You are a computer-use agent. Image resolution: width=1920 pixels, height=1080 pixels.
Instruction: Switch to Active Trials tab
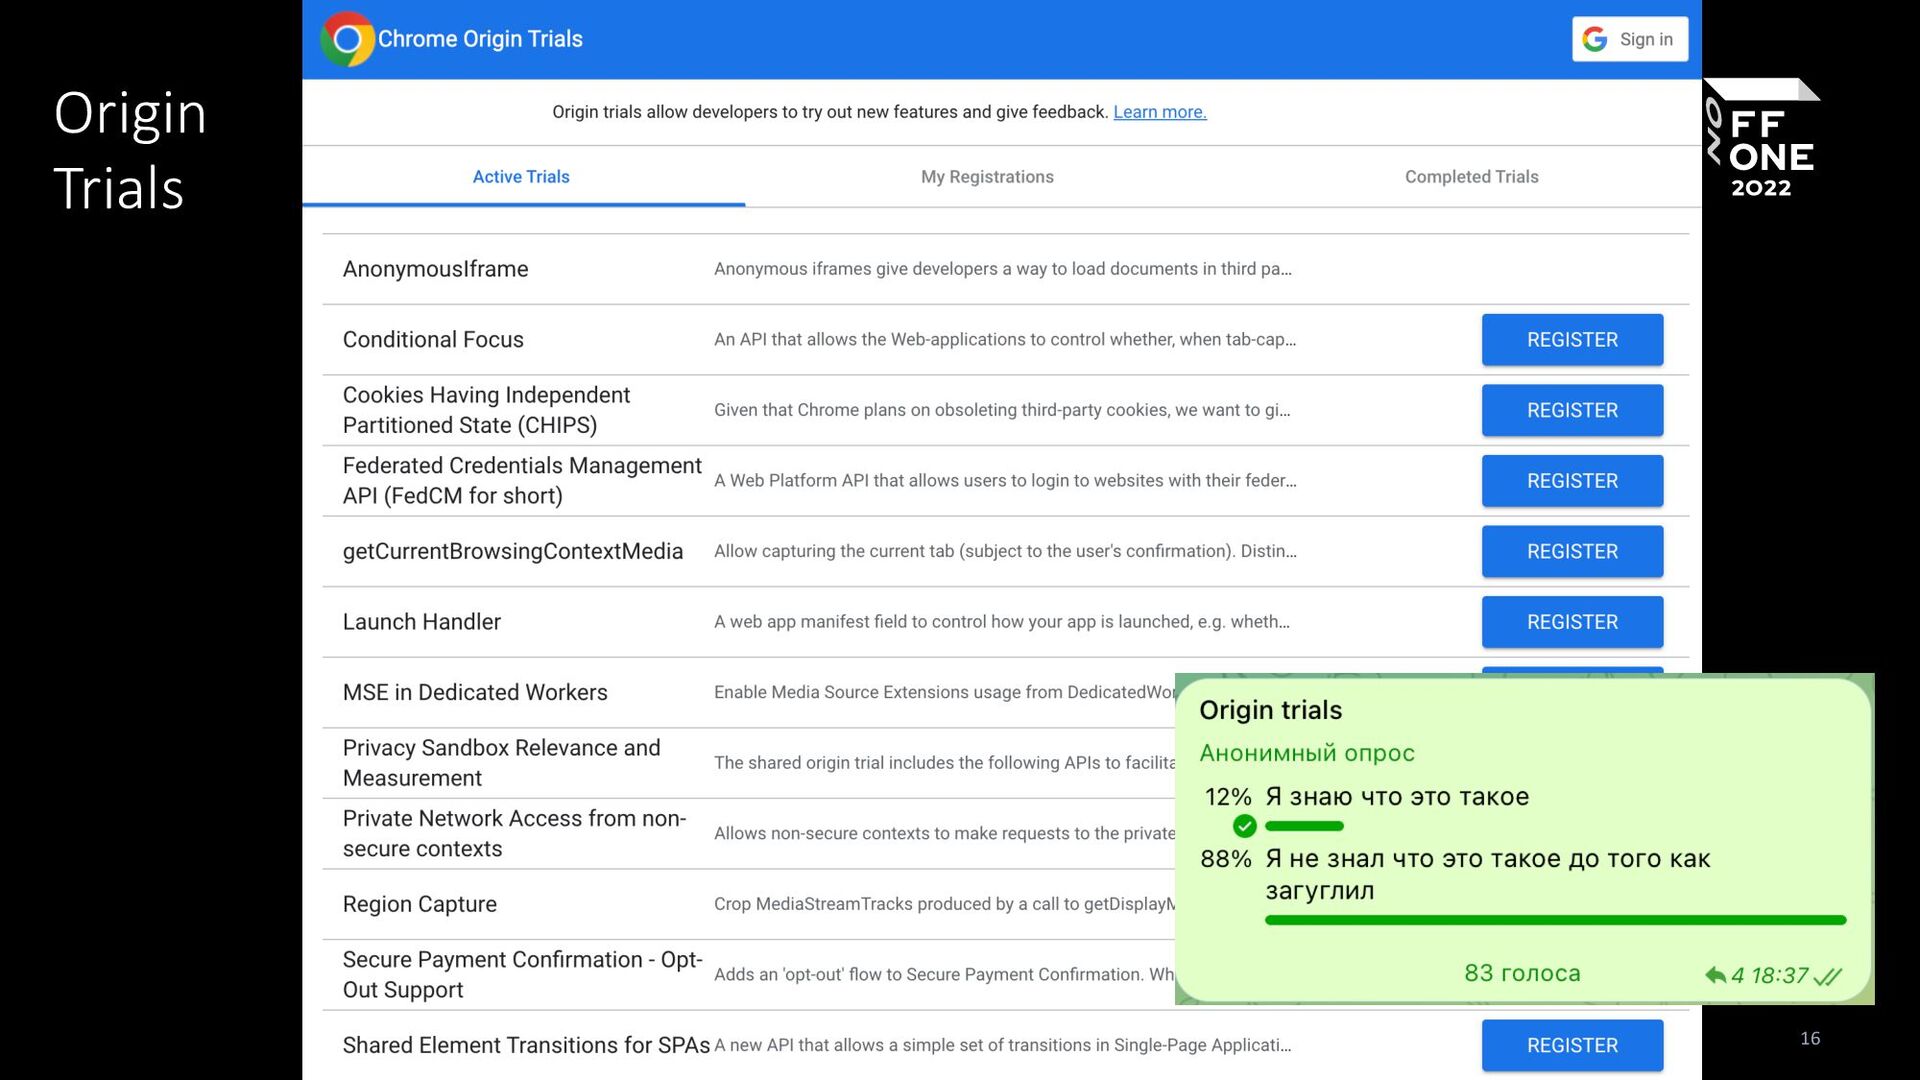click(521, 177)
